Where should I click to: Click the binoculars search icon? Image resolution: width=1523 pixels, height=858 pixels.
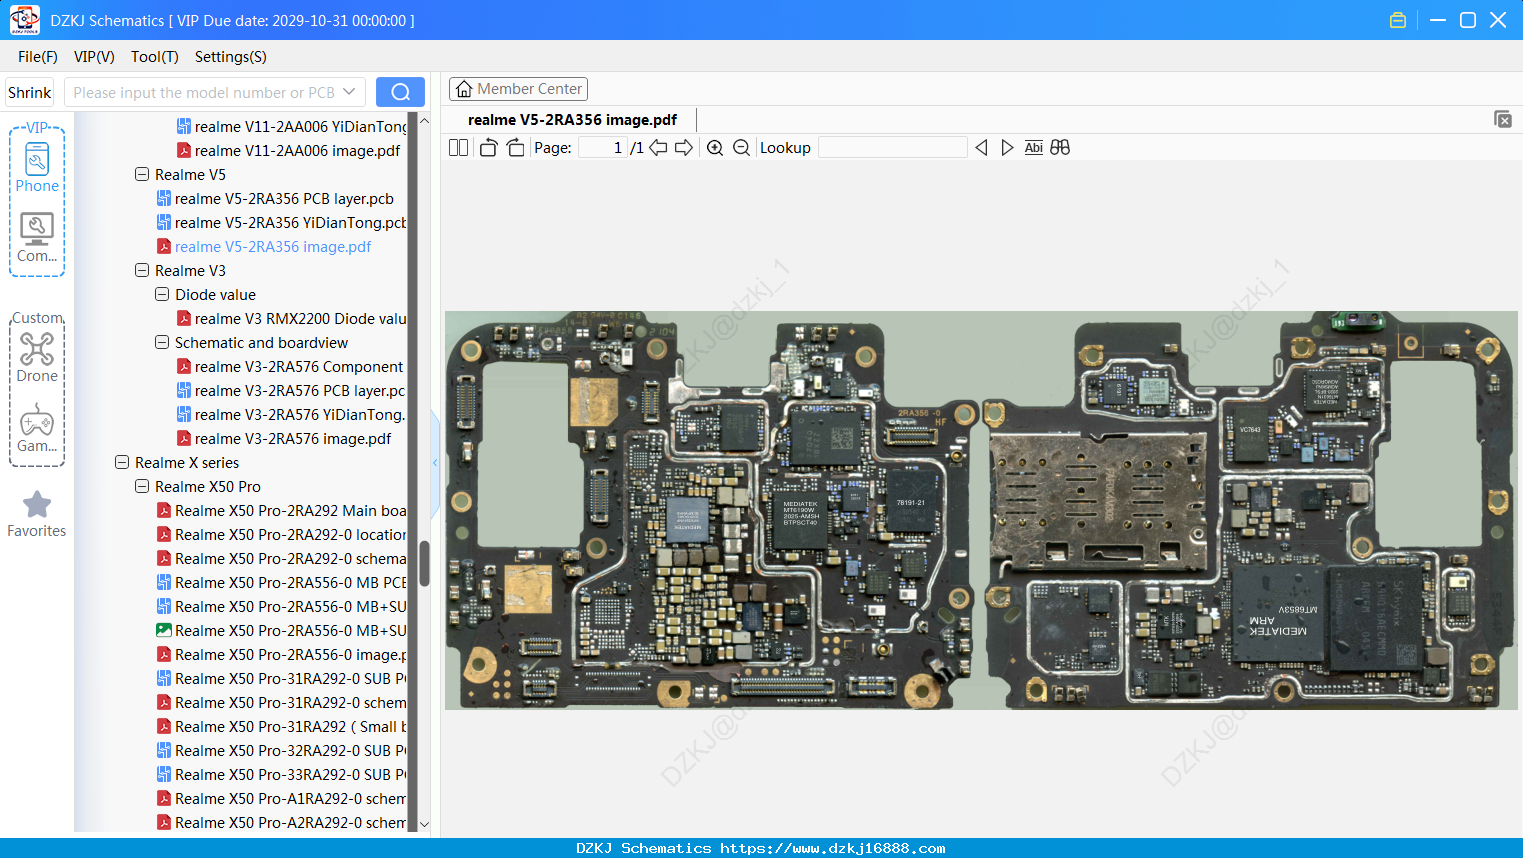pyautogui.click(x=1060, y=148)
